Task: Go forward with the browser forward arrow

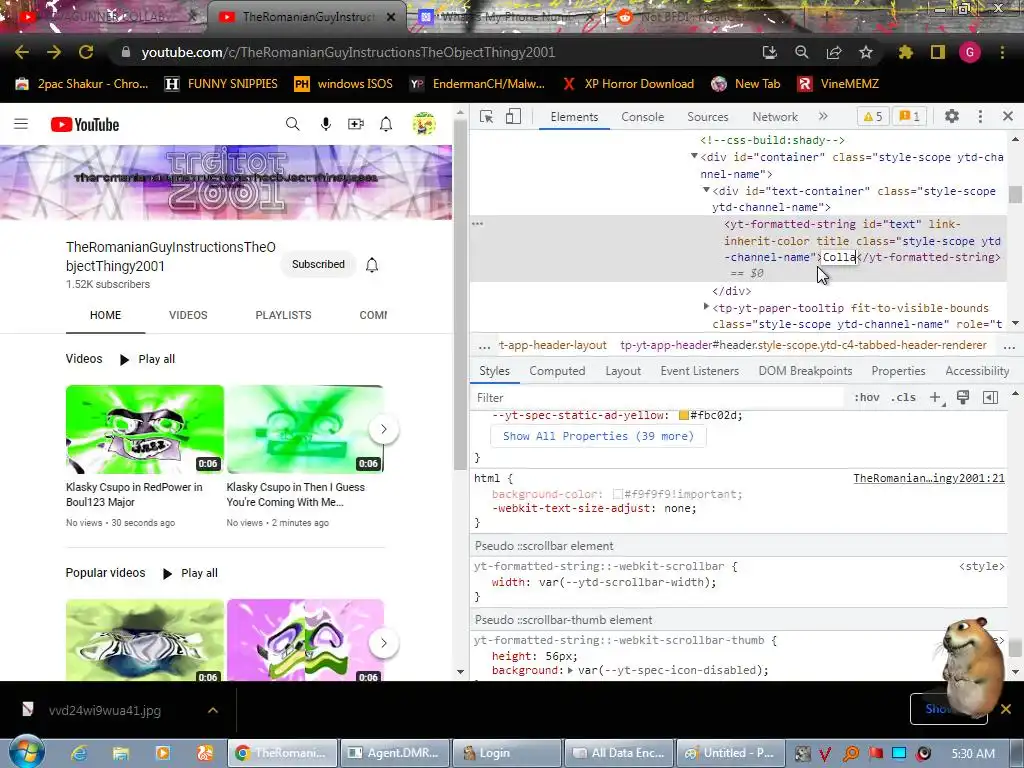Action: (x=54, y=52)
